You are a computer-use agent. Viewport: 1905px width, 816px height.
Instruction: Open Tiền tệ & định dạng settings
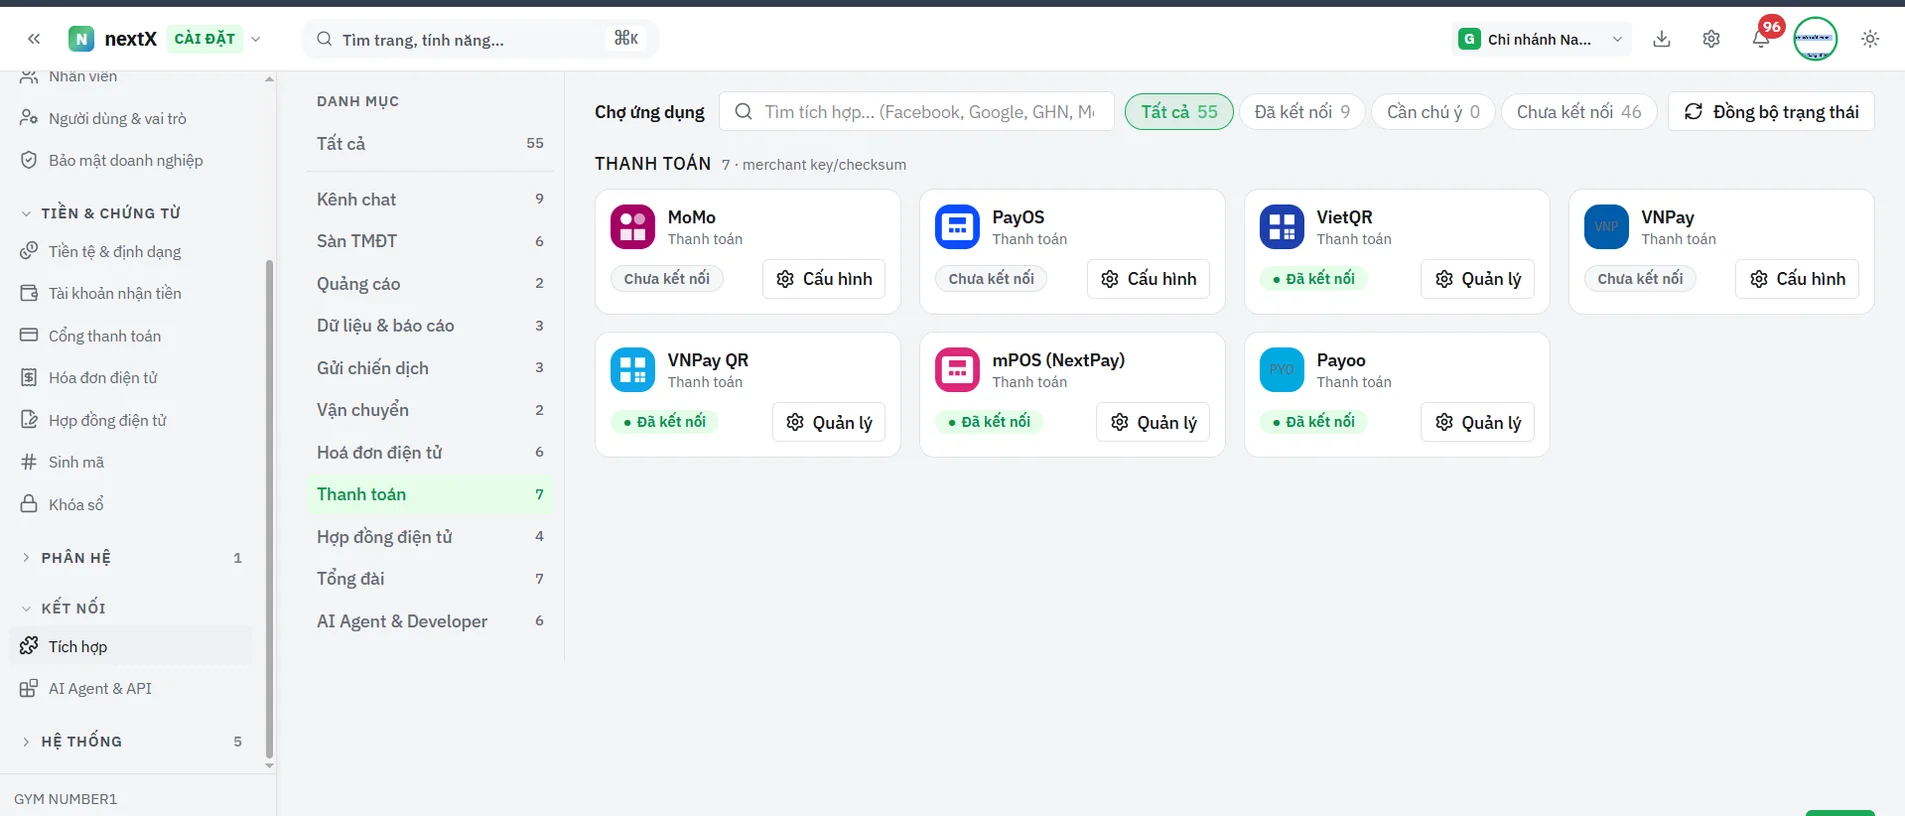(131, 251)
